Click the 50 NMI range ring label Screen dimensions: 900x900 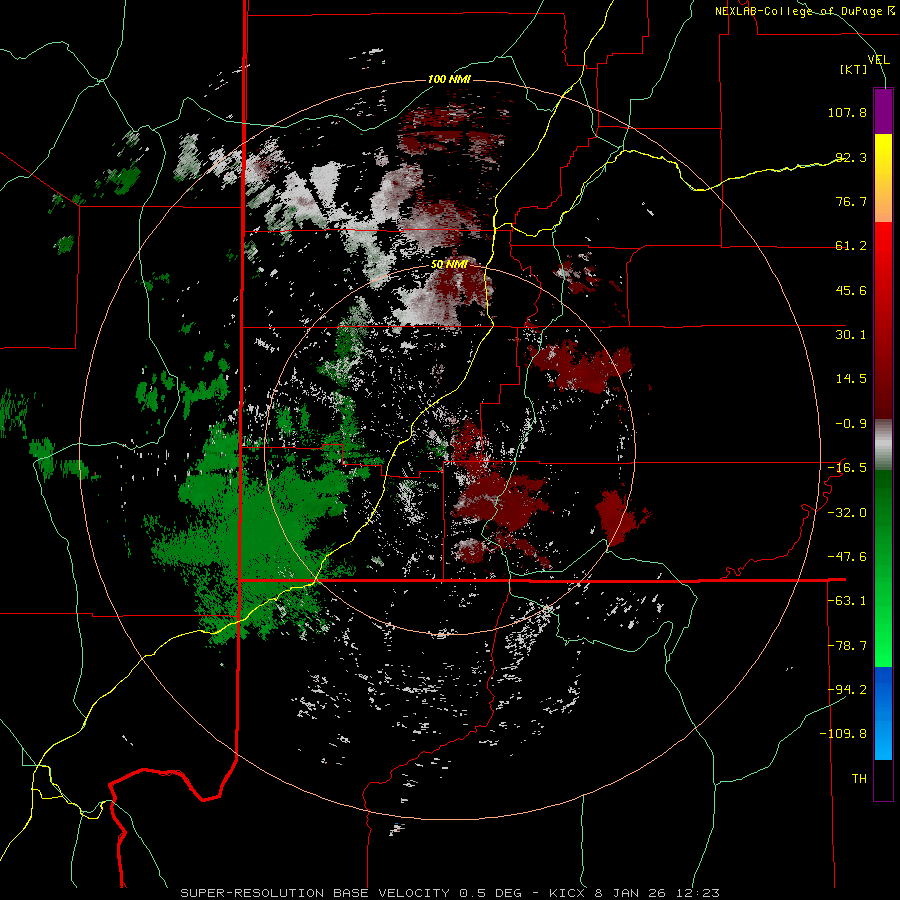click(449, 265)
